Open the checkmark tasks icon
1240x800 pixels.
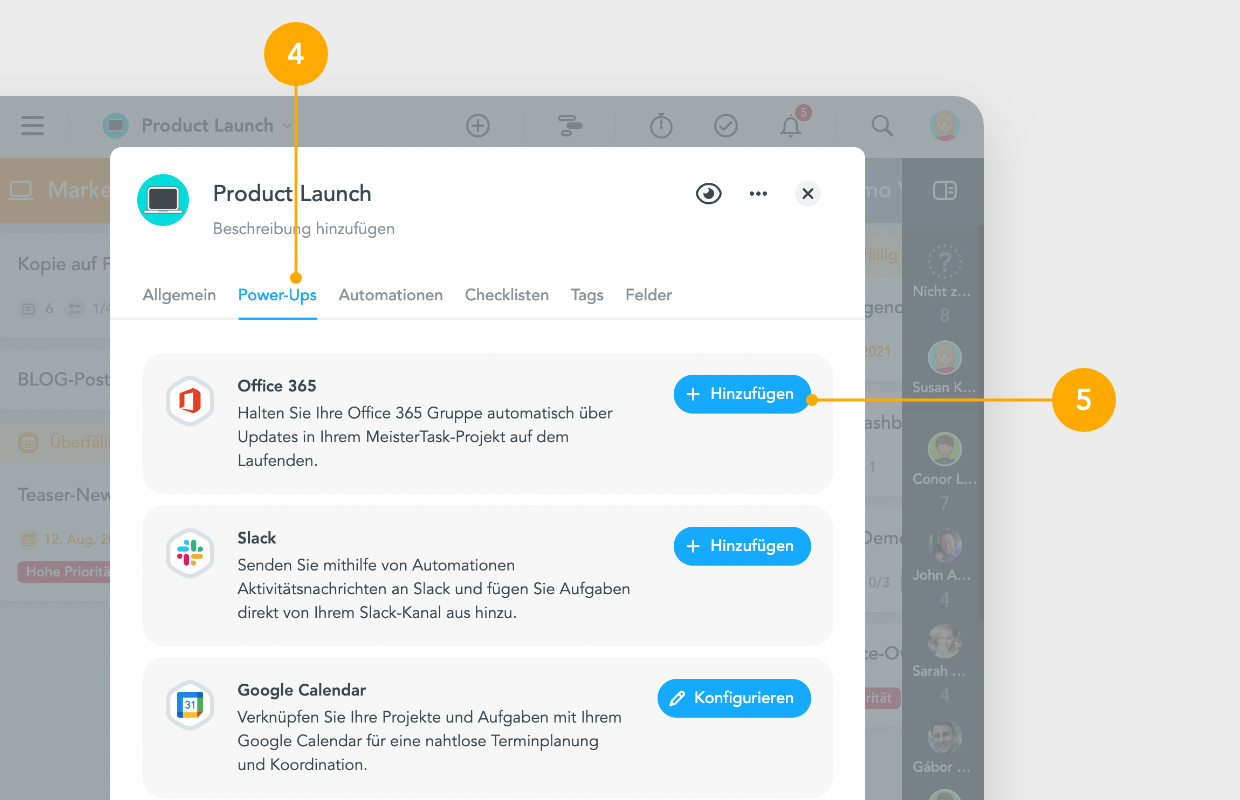point(726,125)
